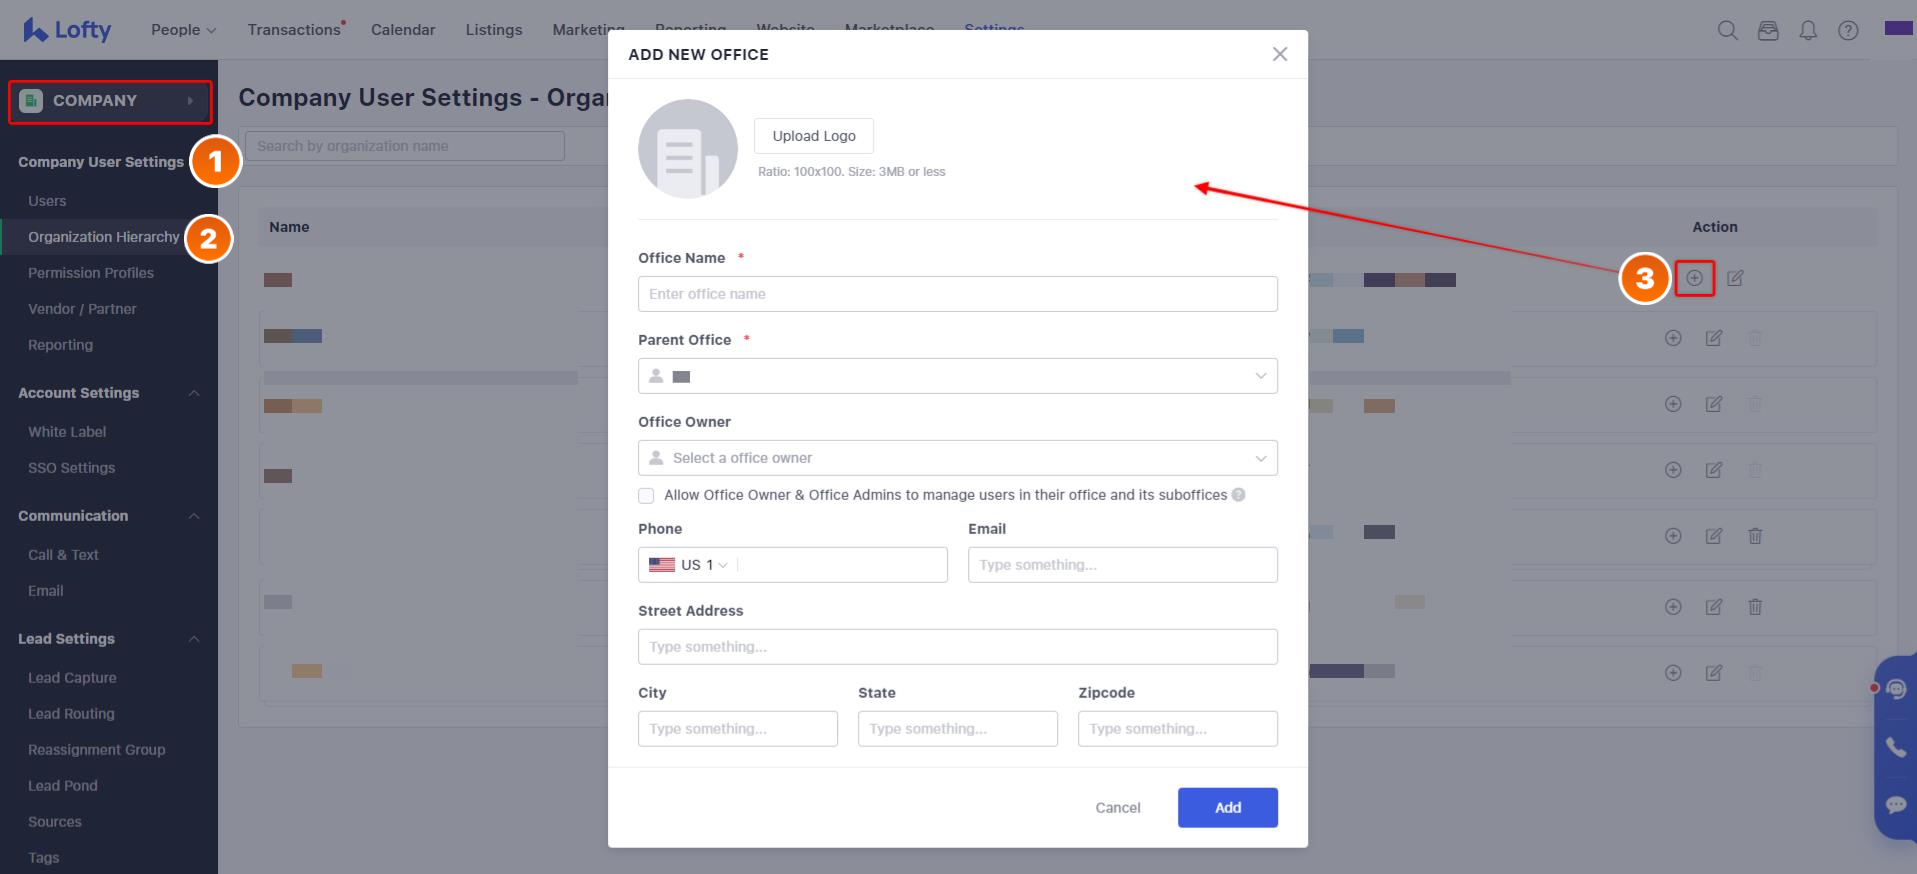Open the Calendar menu tab

[402, 30]
